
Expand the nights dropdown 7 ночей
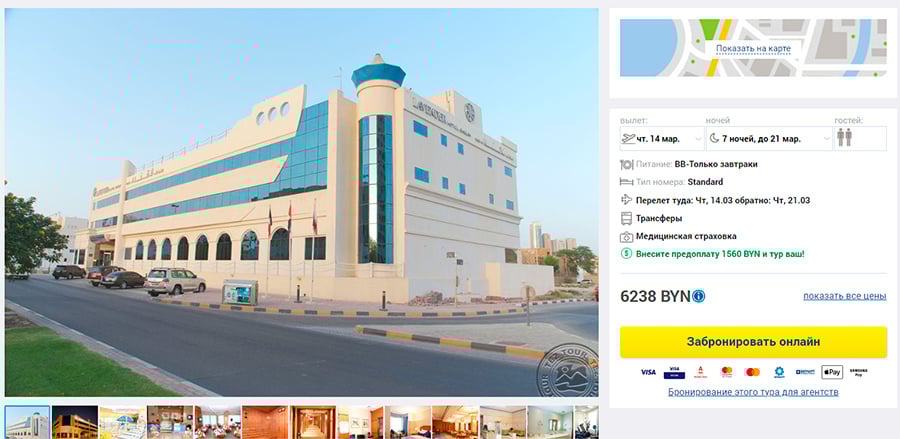pyautogui.click(x=769, y=138)
